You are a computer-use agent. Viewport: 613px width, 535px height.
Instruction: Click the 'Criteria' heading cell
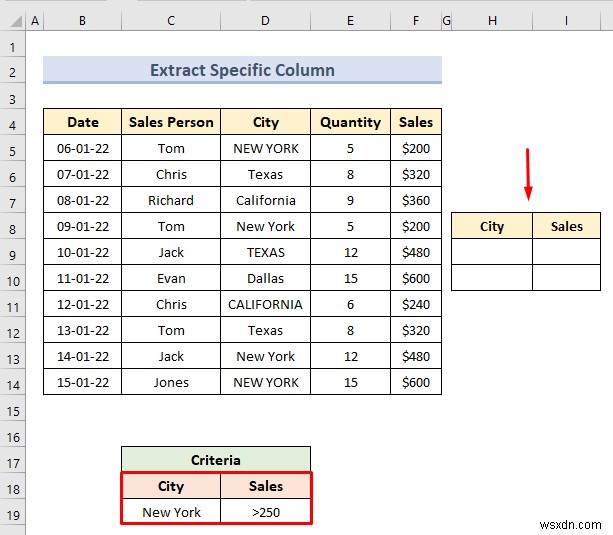[216, 460]
